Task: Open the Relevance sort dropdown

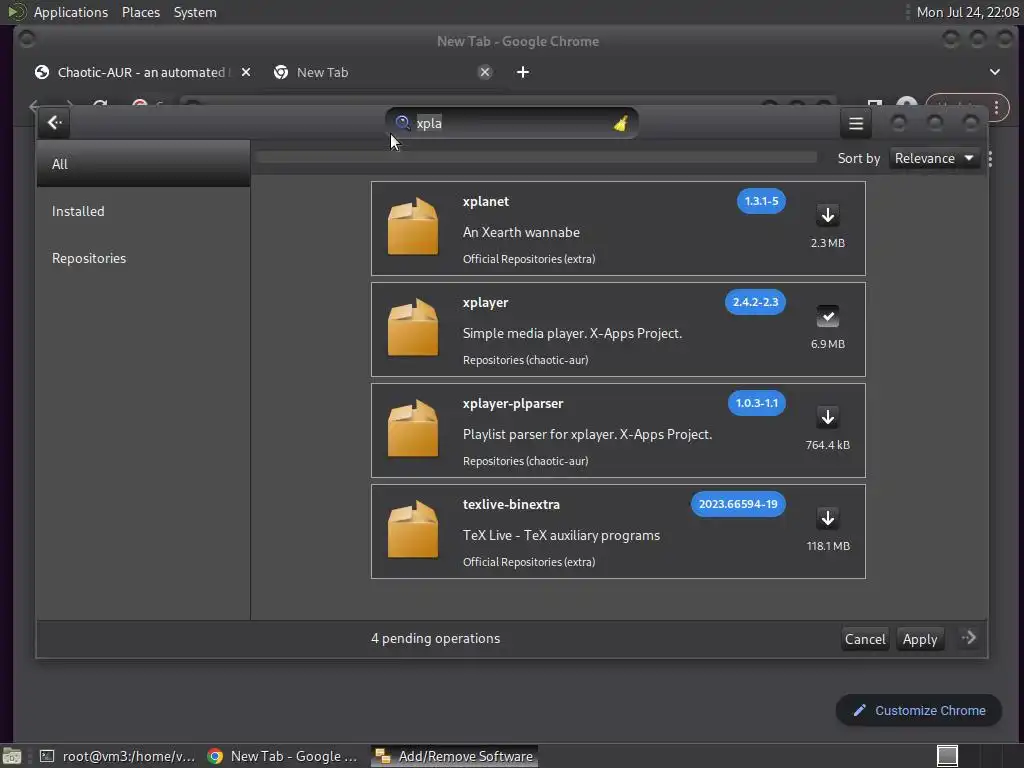Action: coord(934,159)
